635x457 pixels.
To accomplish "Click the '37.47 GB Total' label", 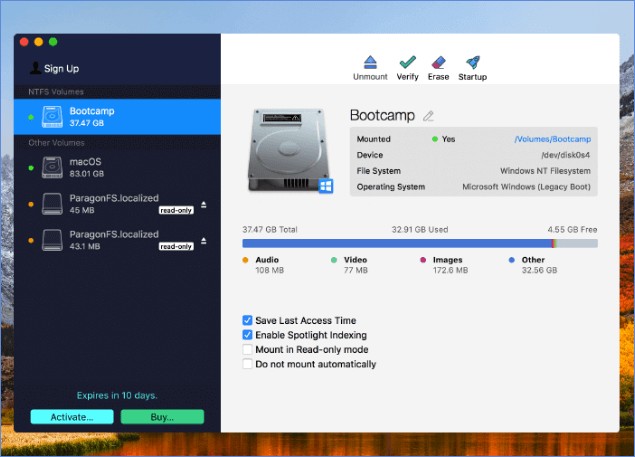I will (x=270, y=230).
